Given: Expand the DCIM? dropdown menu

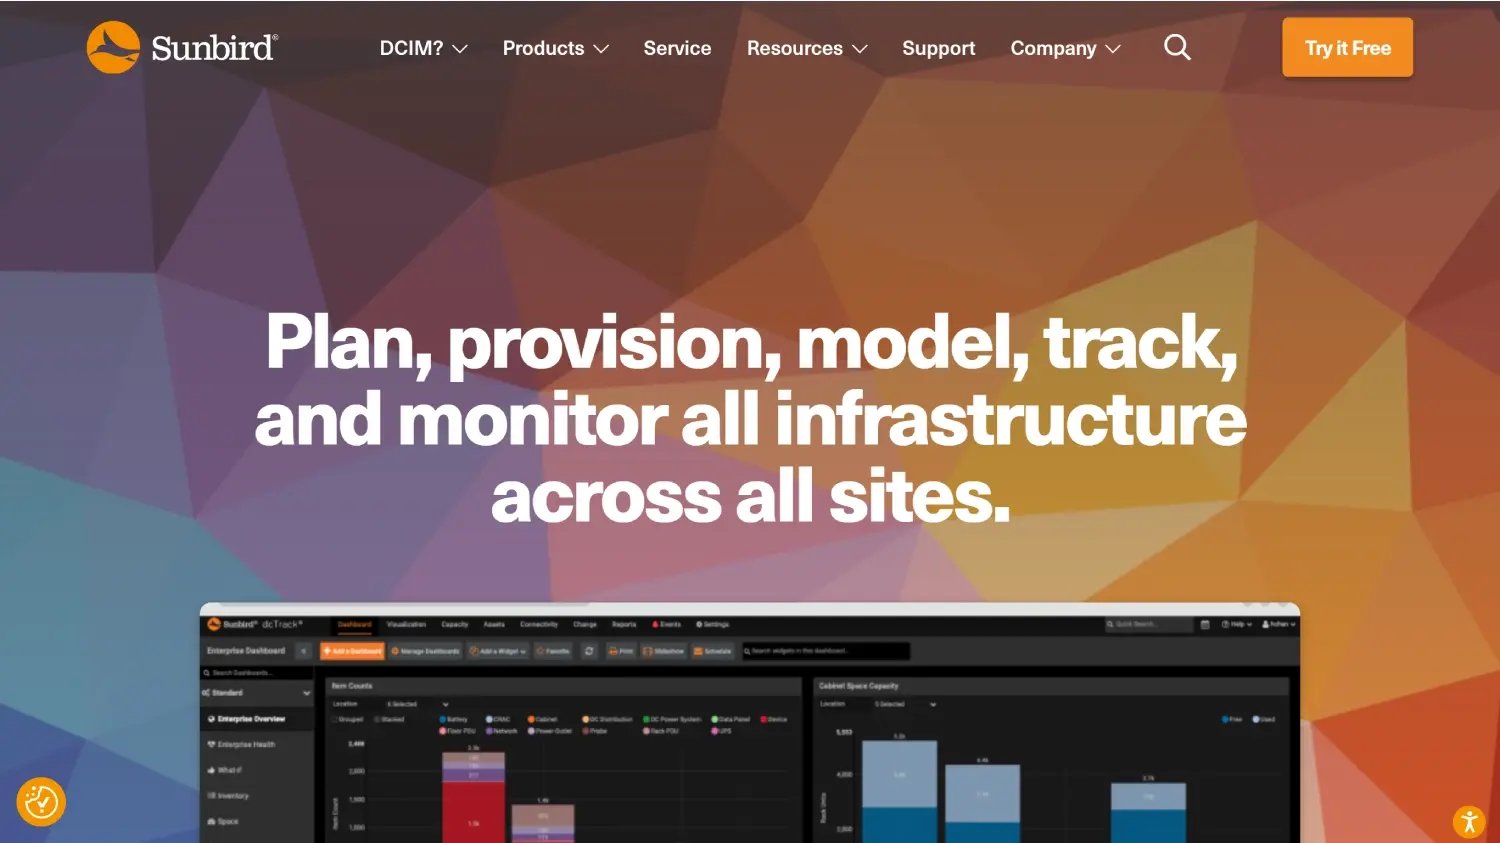Looking at the screenshot, I should (423, 48).
